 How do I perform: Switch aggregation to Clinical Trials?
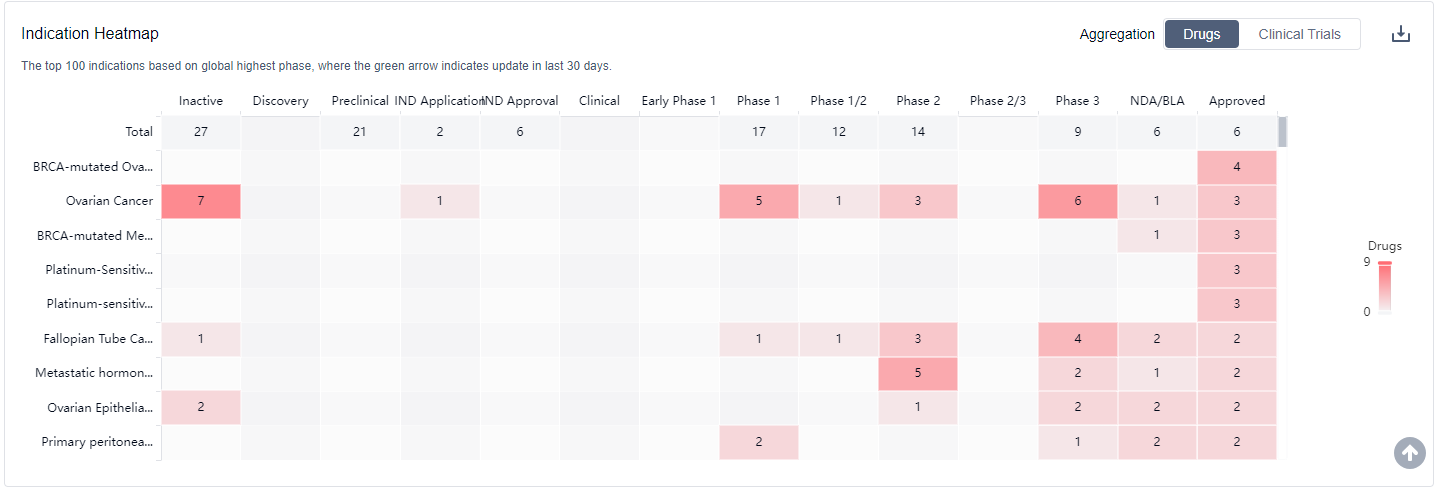pyautogui.click(x=1299, y=34)
